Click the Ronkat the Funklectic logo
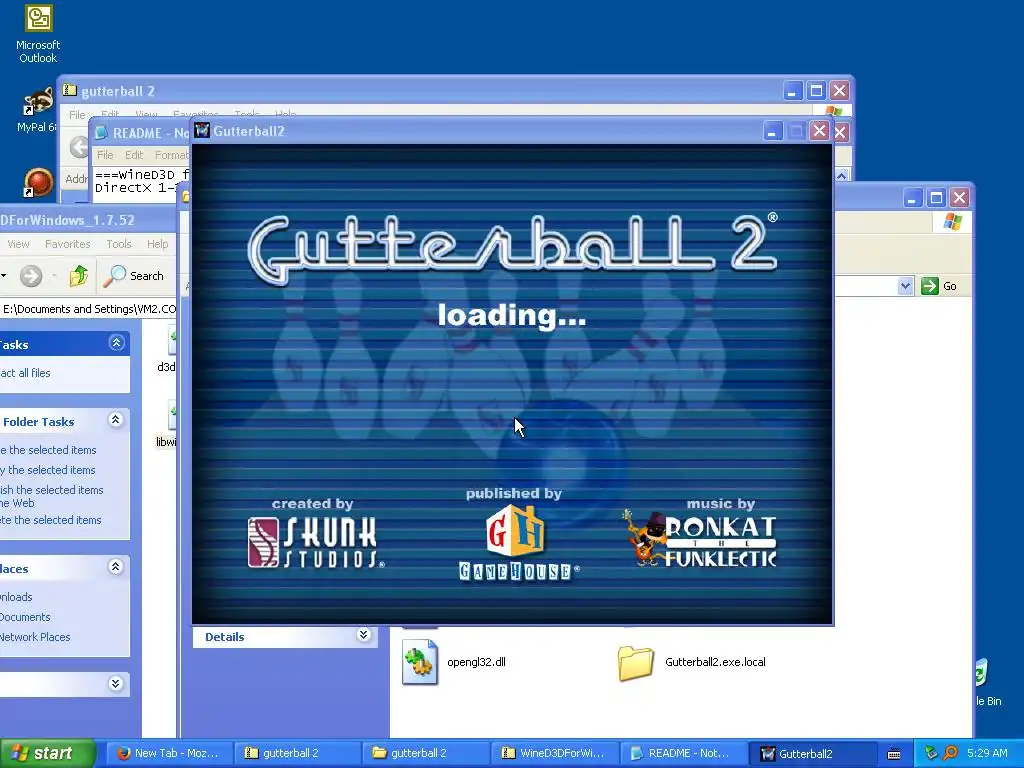1024x768 pixels. click(699, 538)
